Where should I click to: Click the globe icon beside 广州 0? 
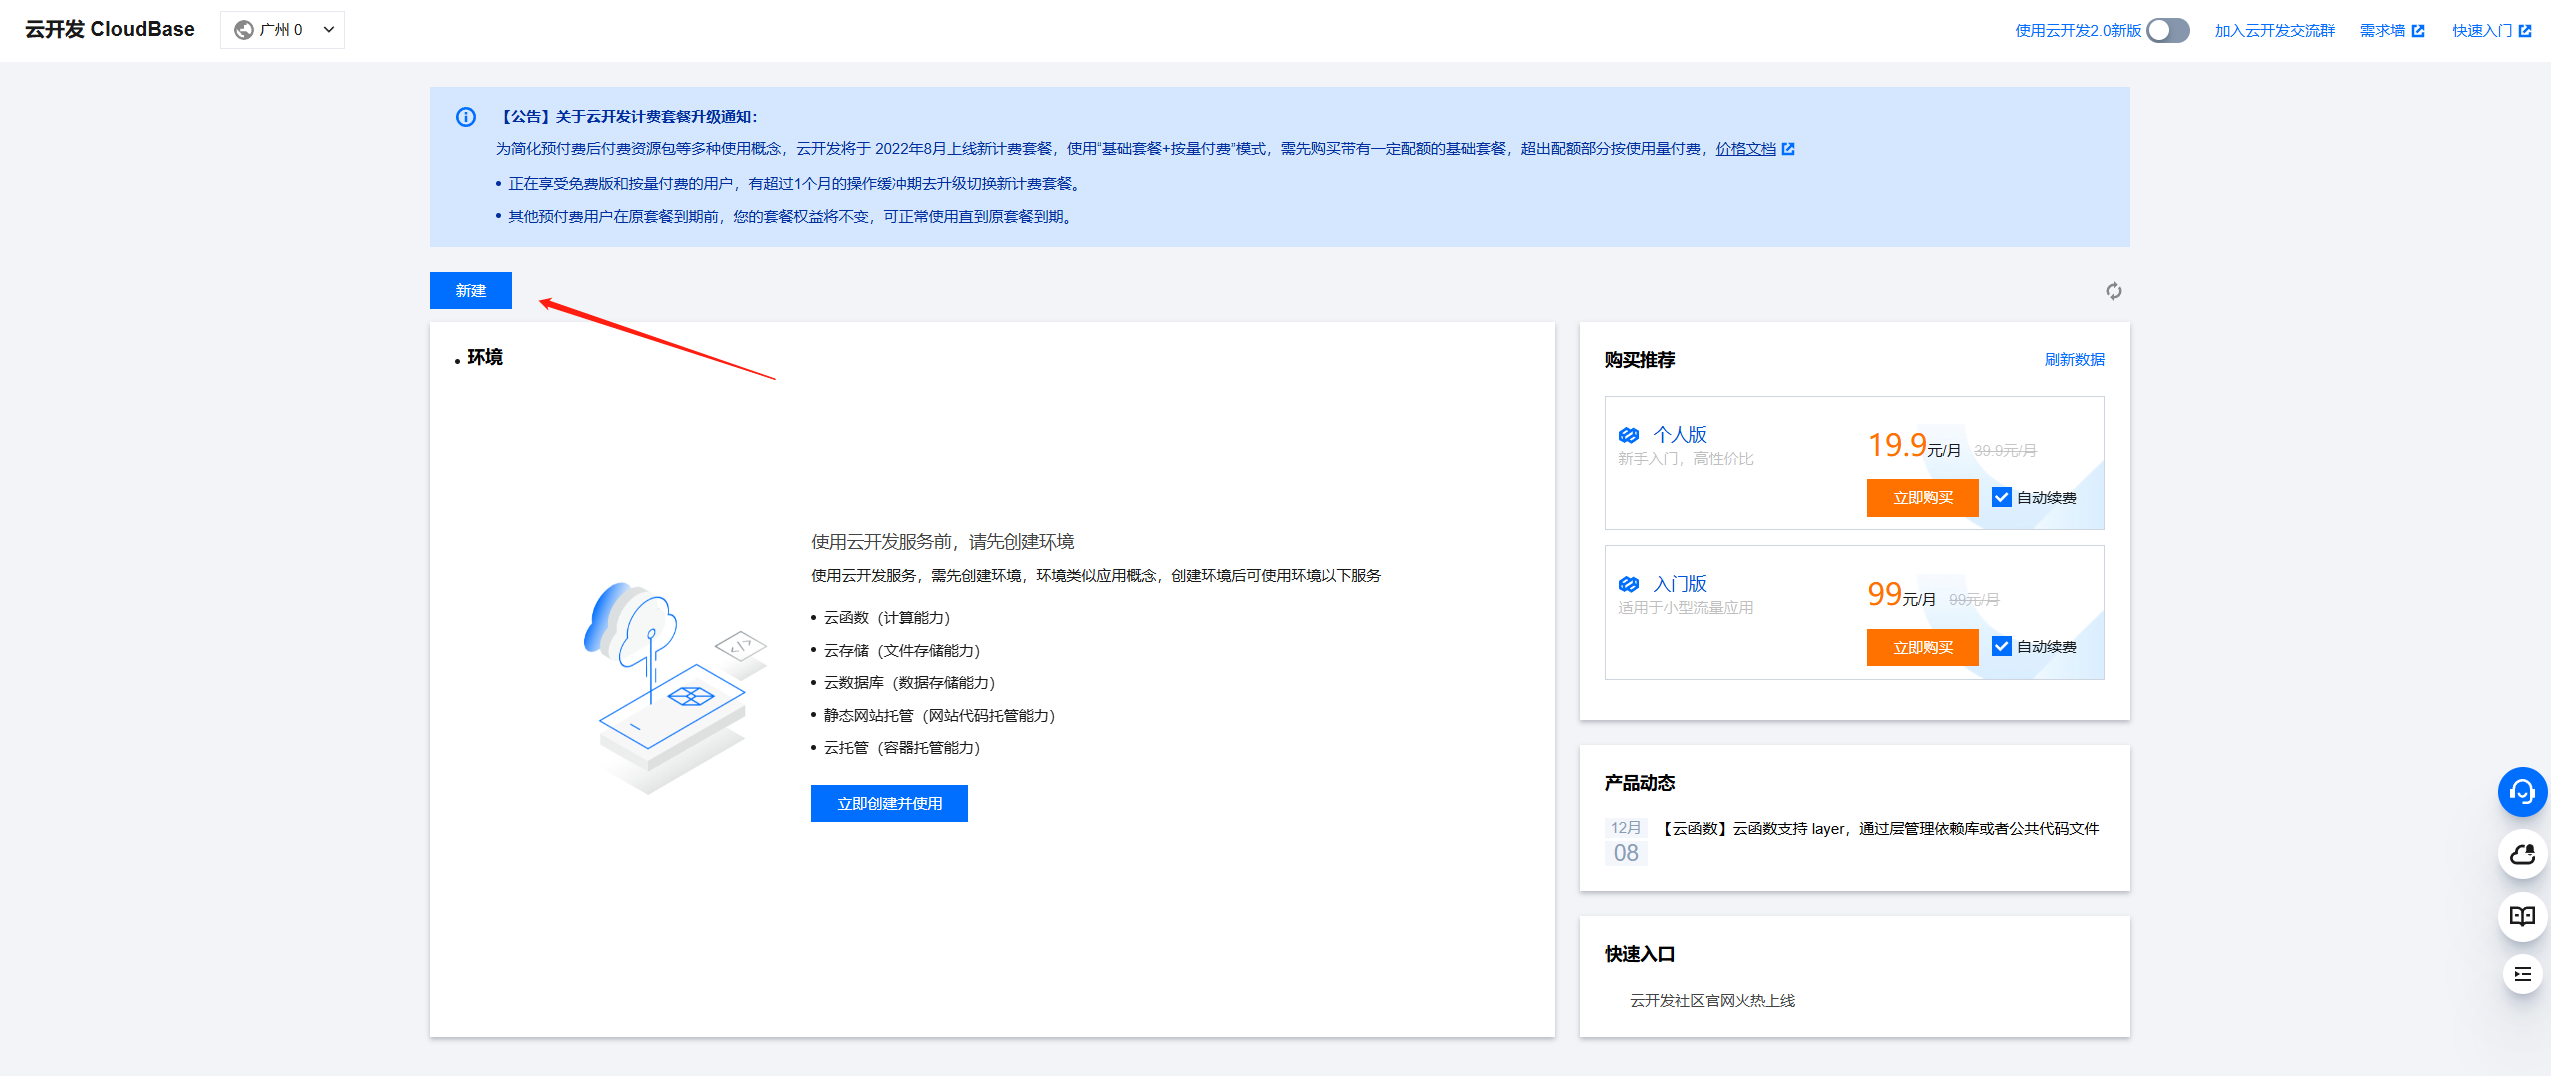coord(243,30)
